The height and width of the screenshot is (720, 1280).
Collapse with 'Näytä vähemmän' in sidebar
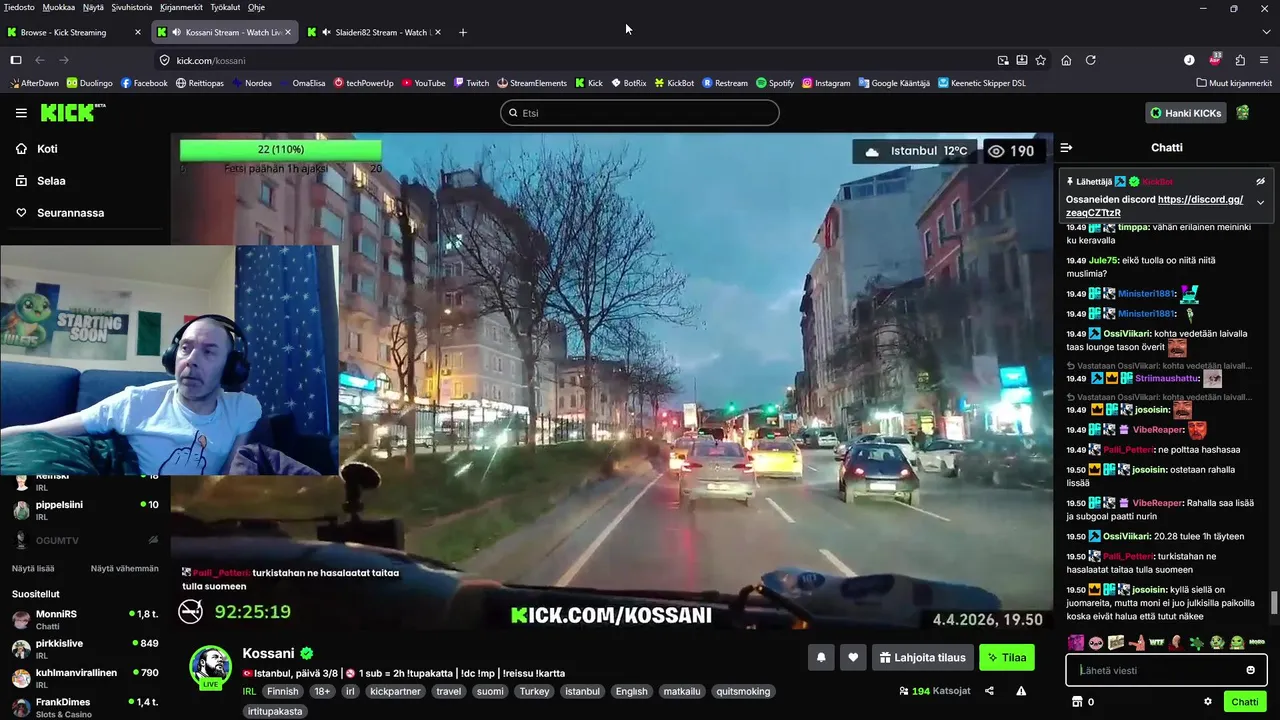[124, 568]
